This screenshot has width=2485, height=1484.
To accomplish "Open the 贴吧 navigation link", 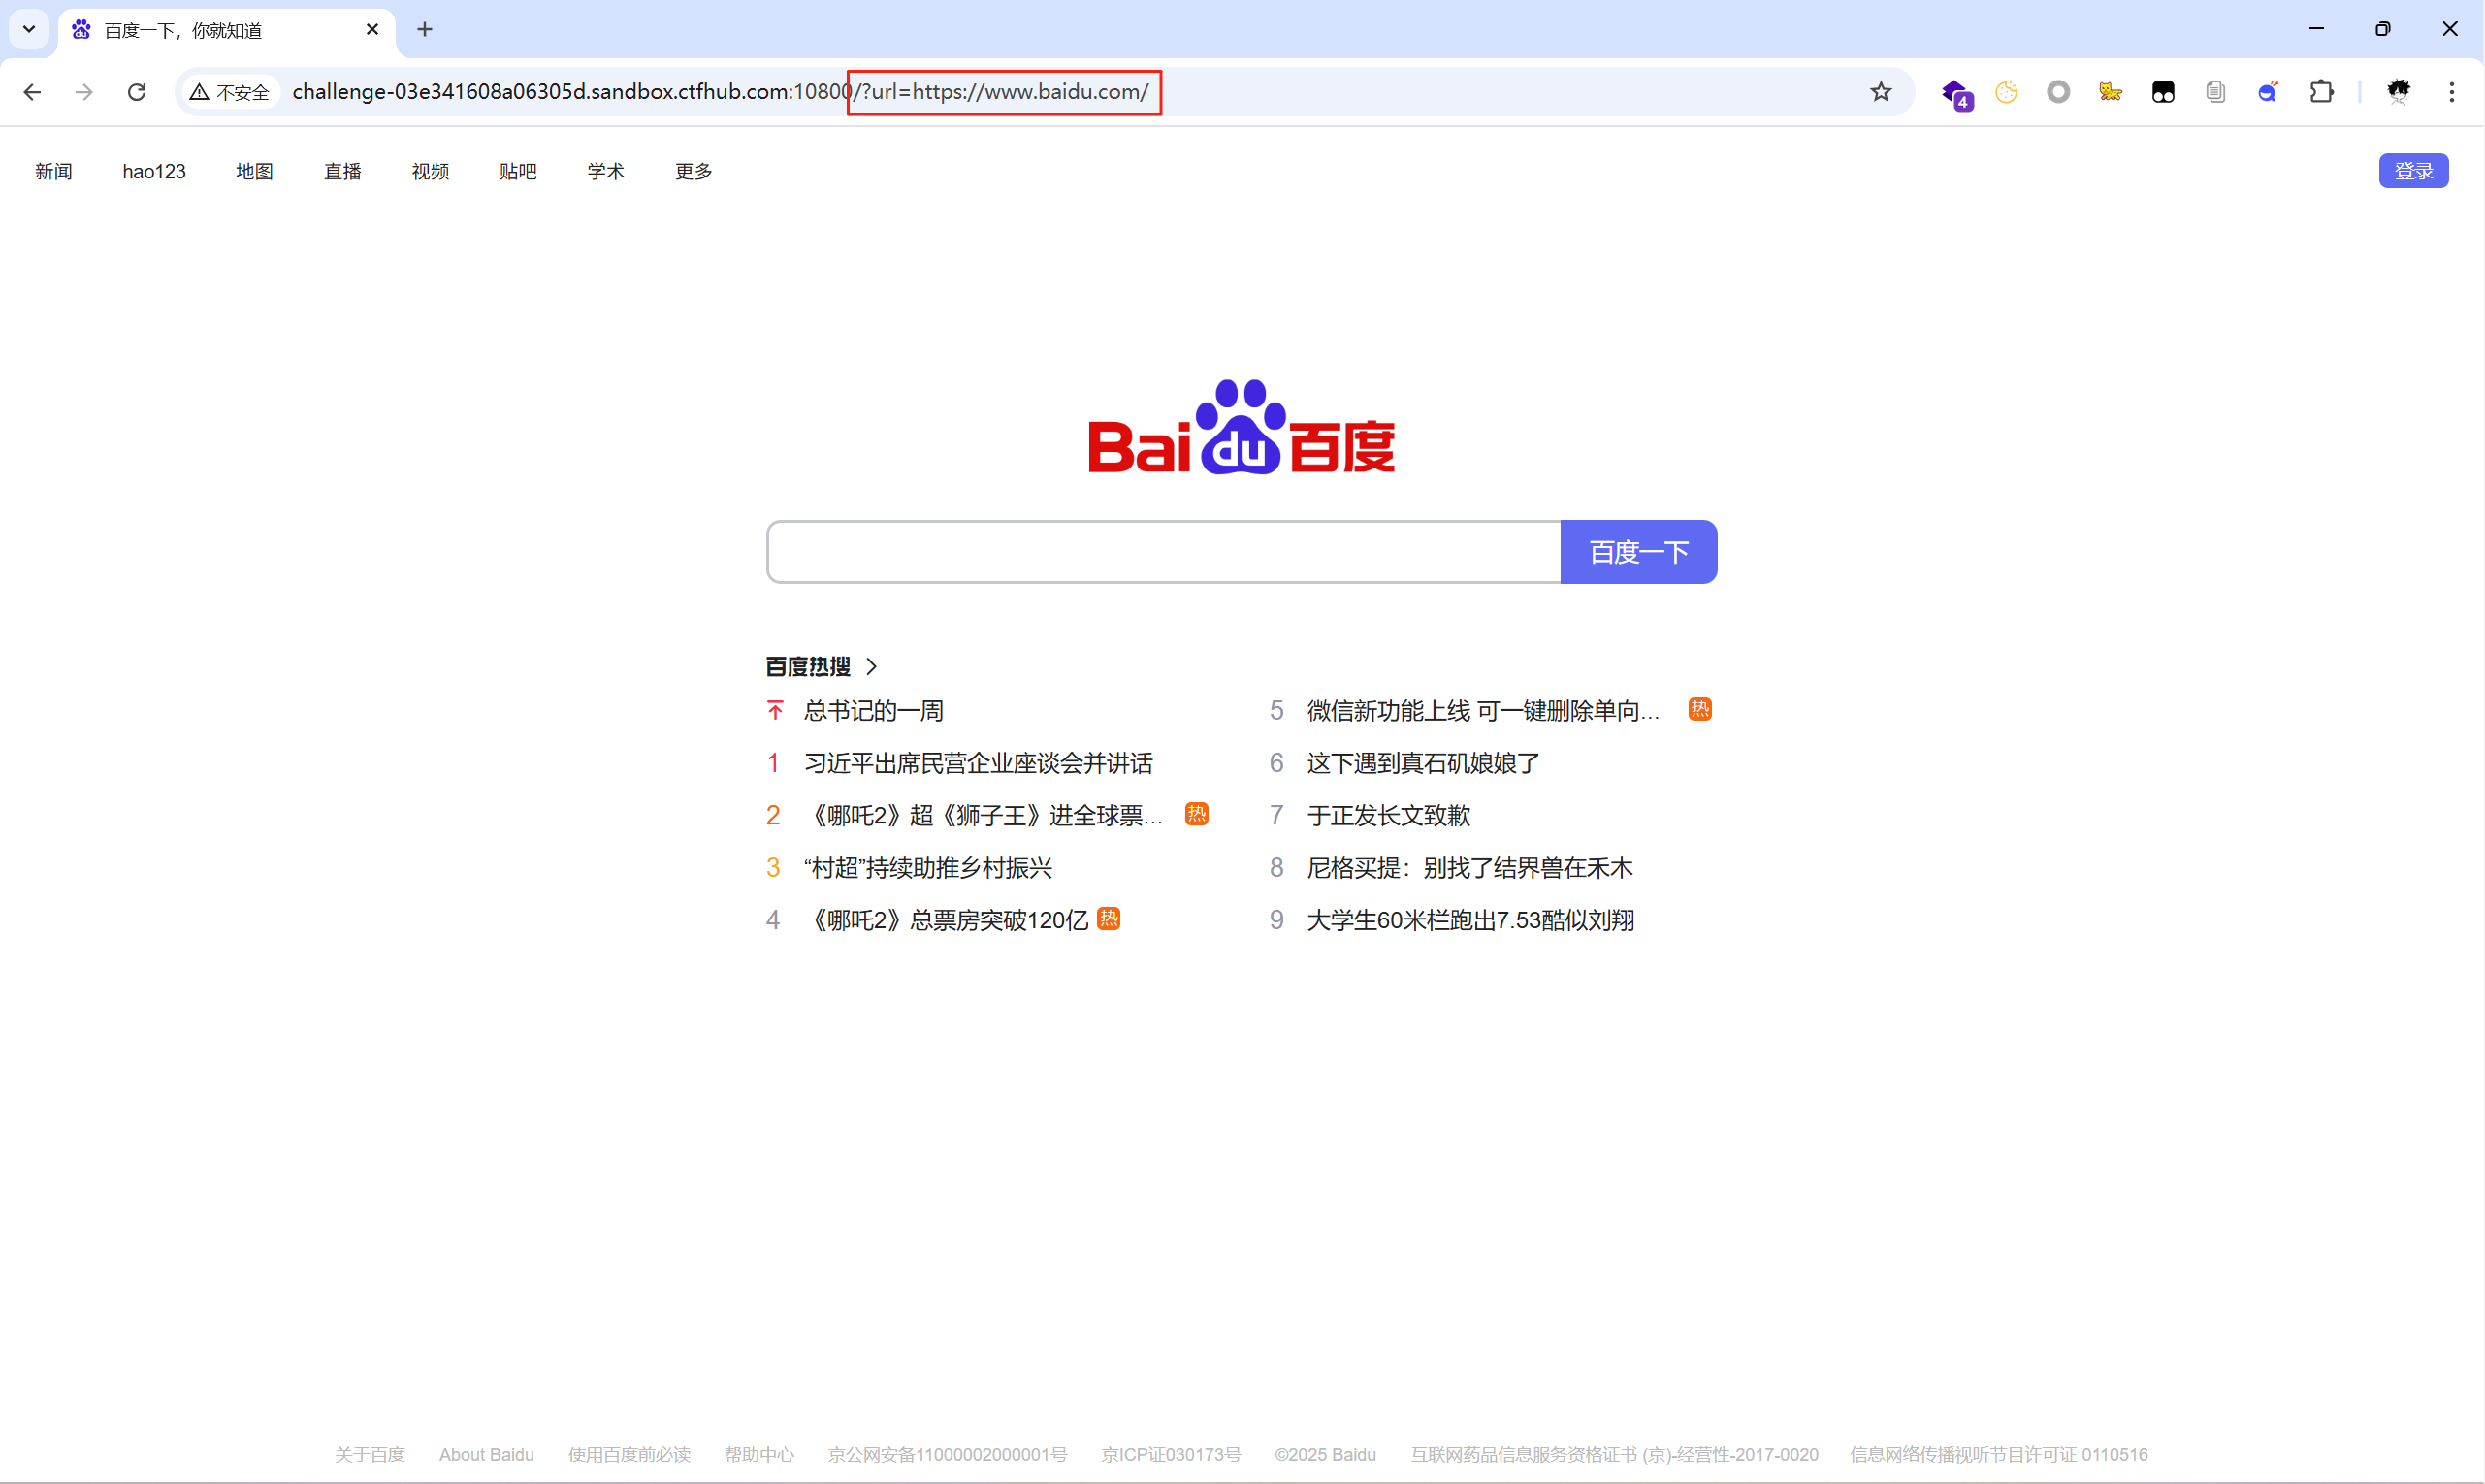I will pyautogui.click(x=517, y=171).
